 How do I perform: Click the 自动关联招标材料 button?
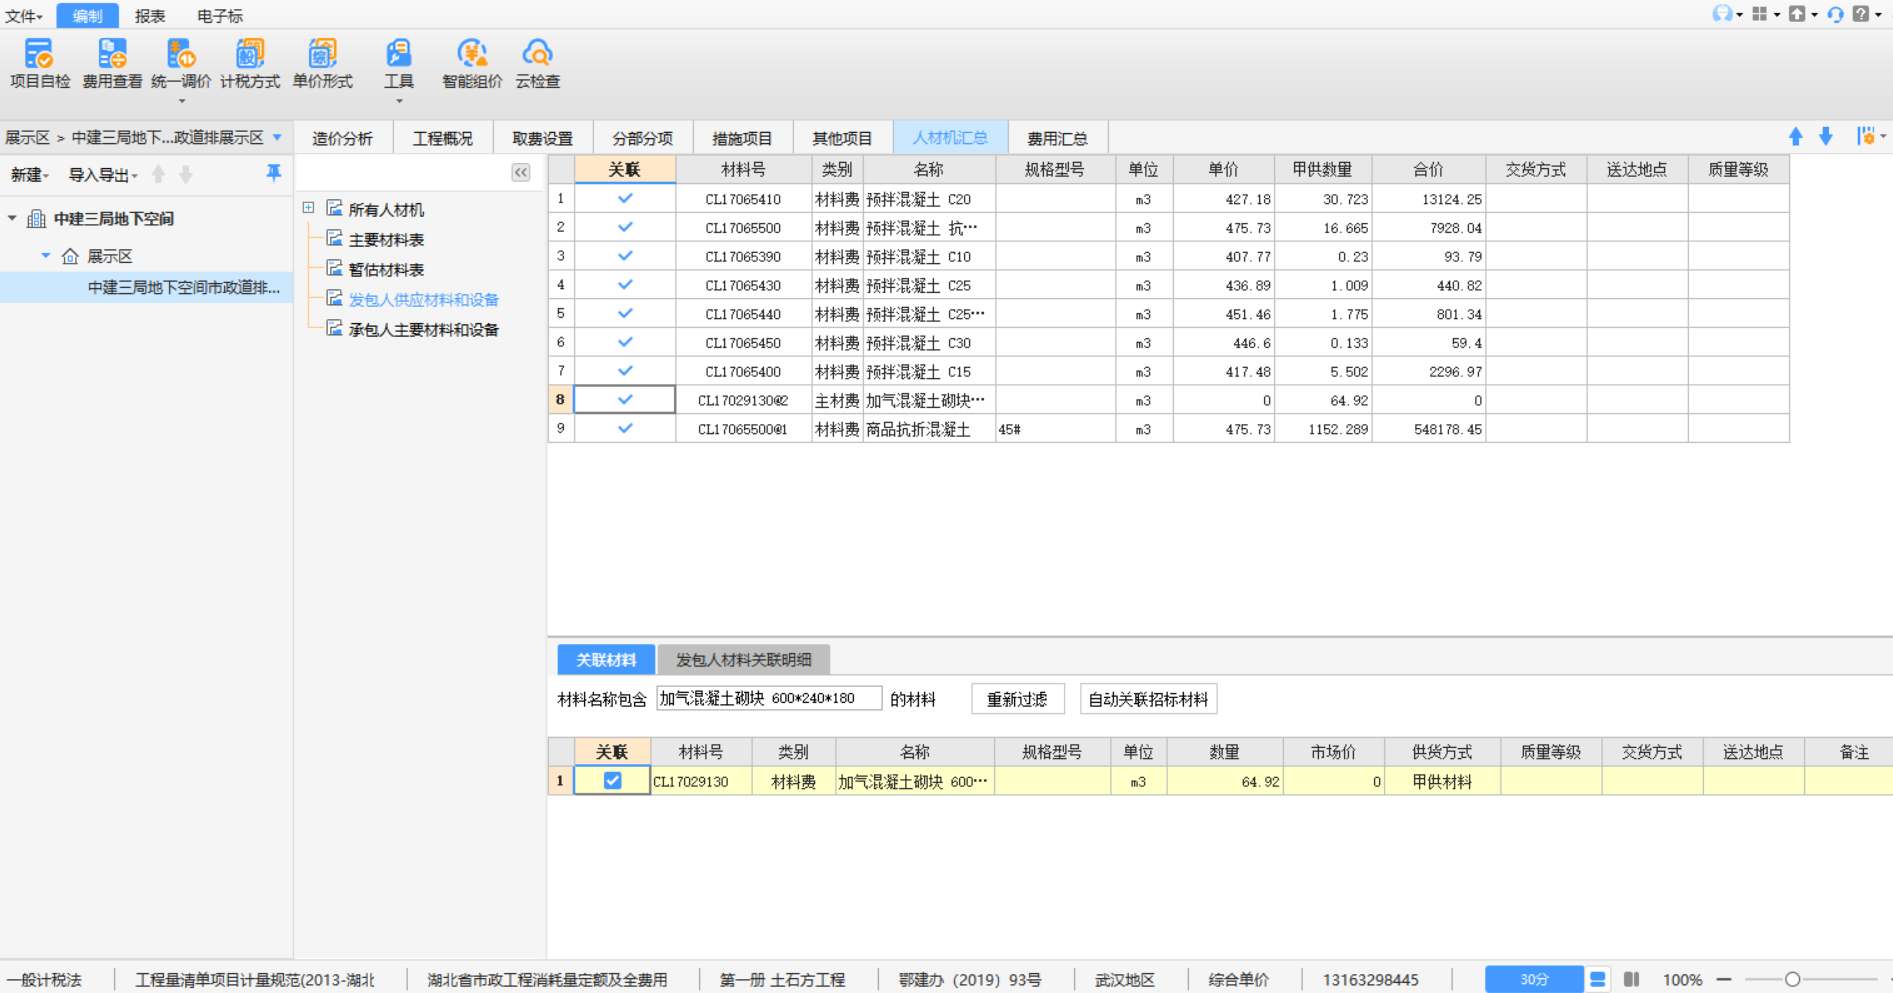coord(1148,699)
